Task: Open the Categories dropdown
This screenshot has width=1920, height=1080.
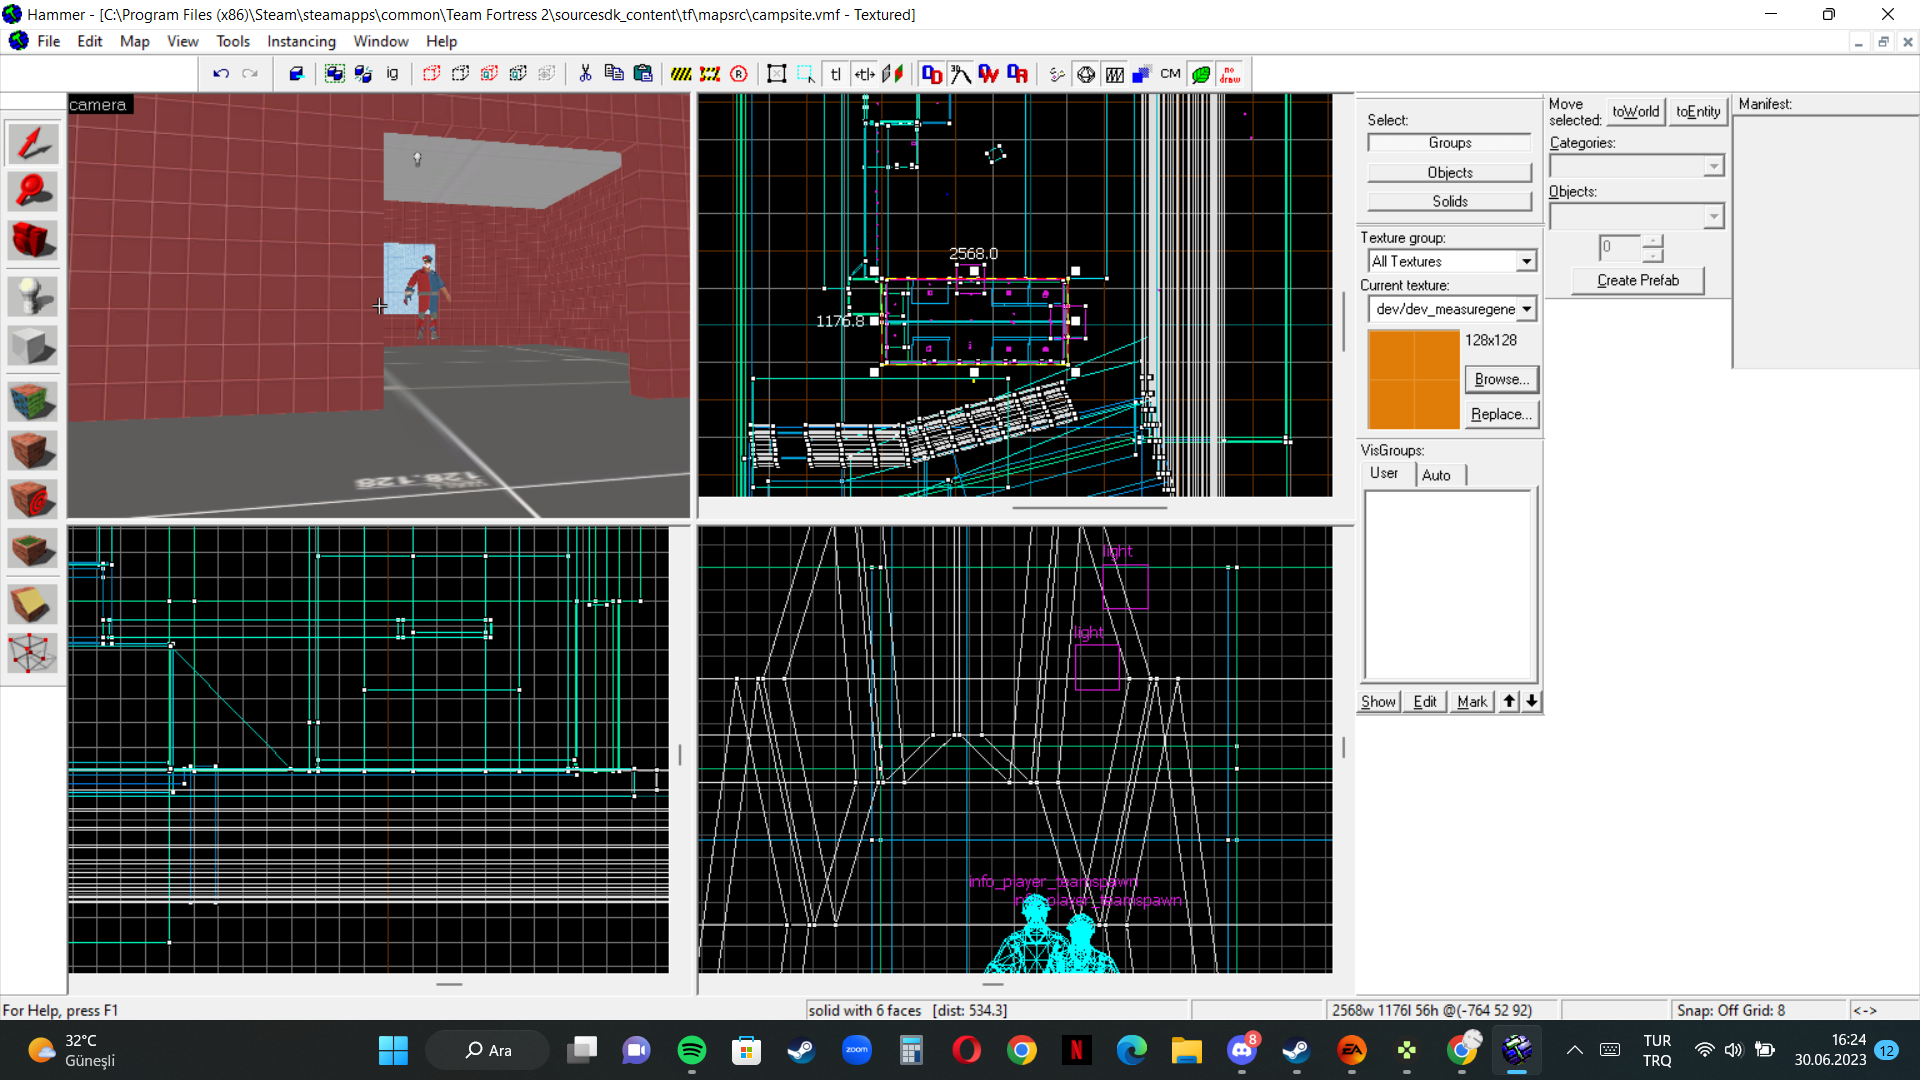Action: click(1714, 166)
